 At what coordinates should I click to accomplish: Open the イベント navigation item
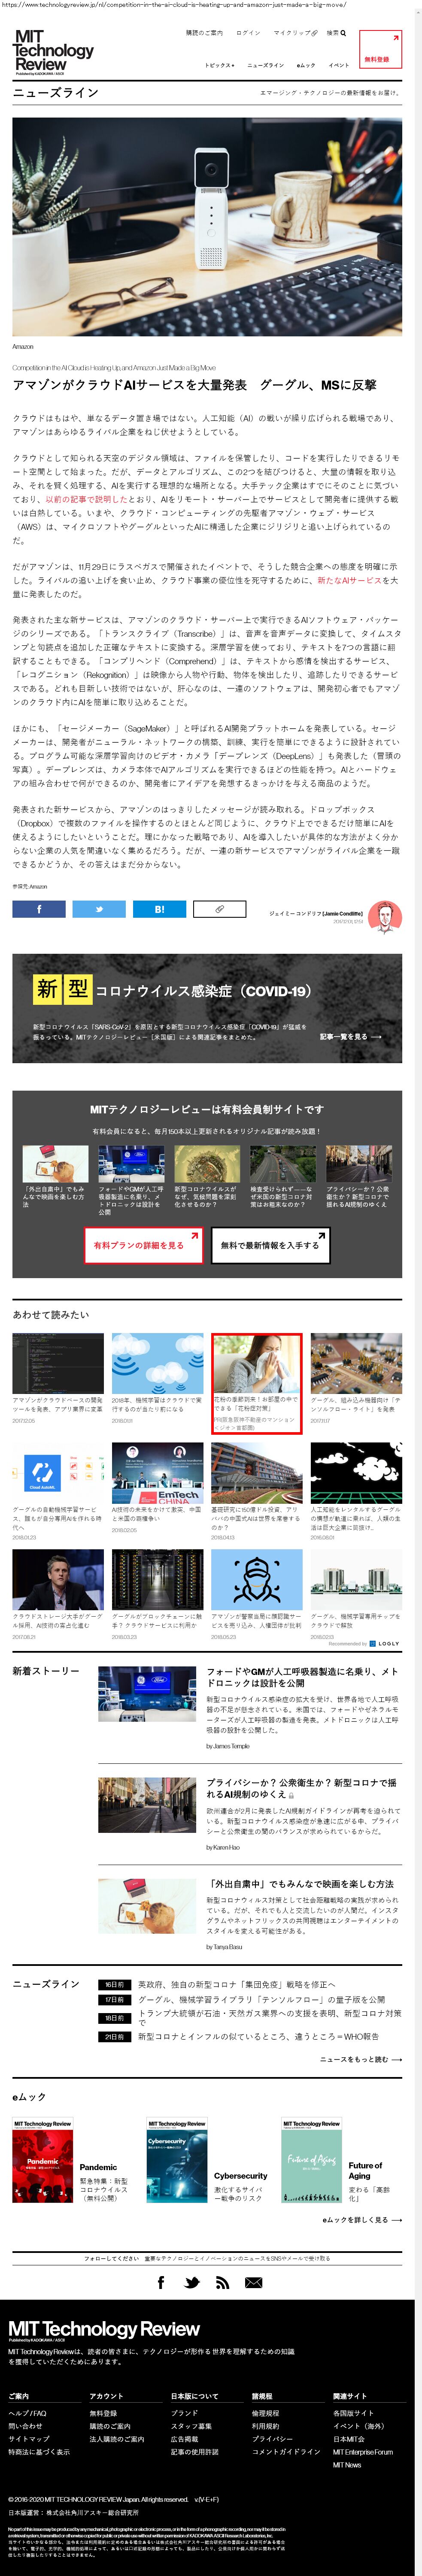339,65
